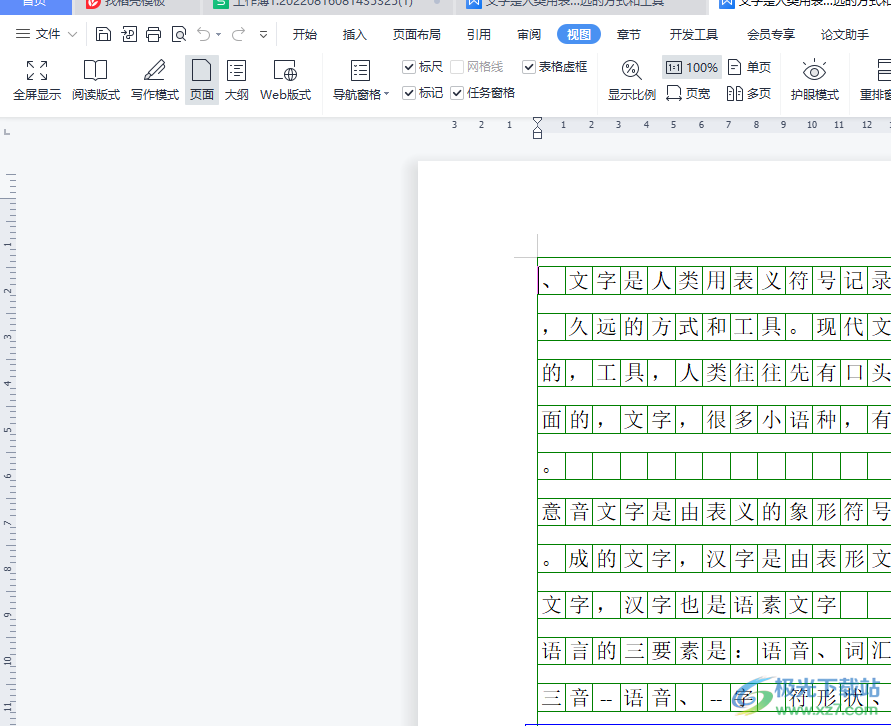Click the vertical ruler on left
The width and height of the screenshot is (891, 726).
[9, 449]
